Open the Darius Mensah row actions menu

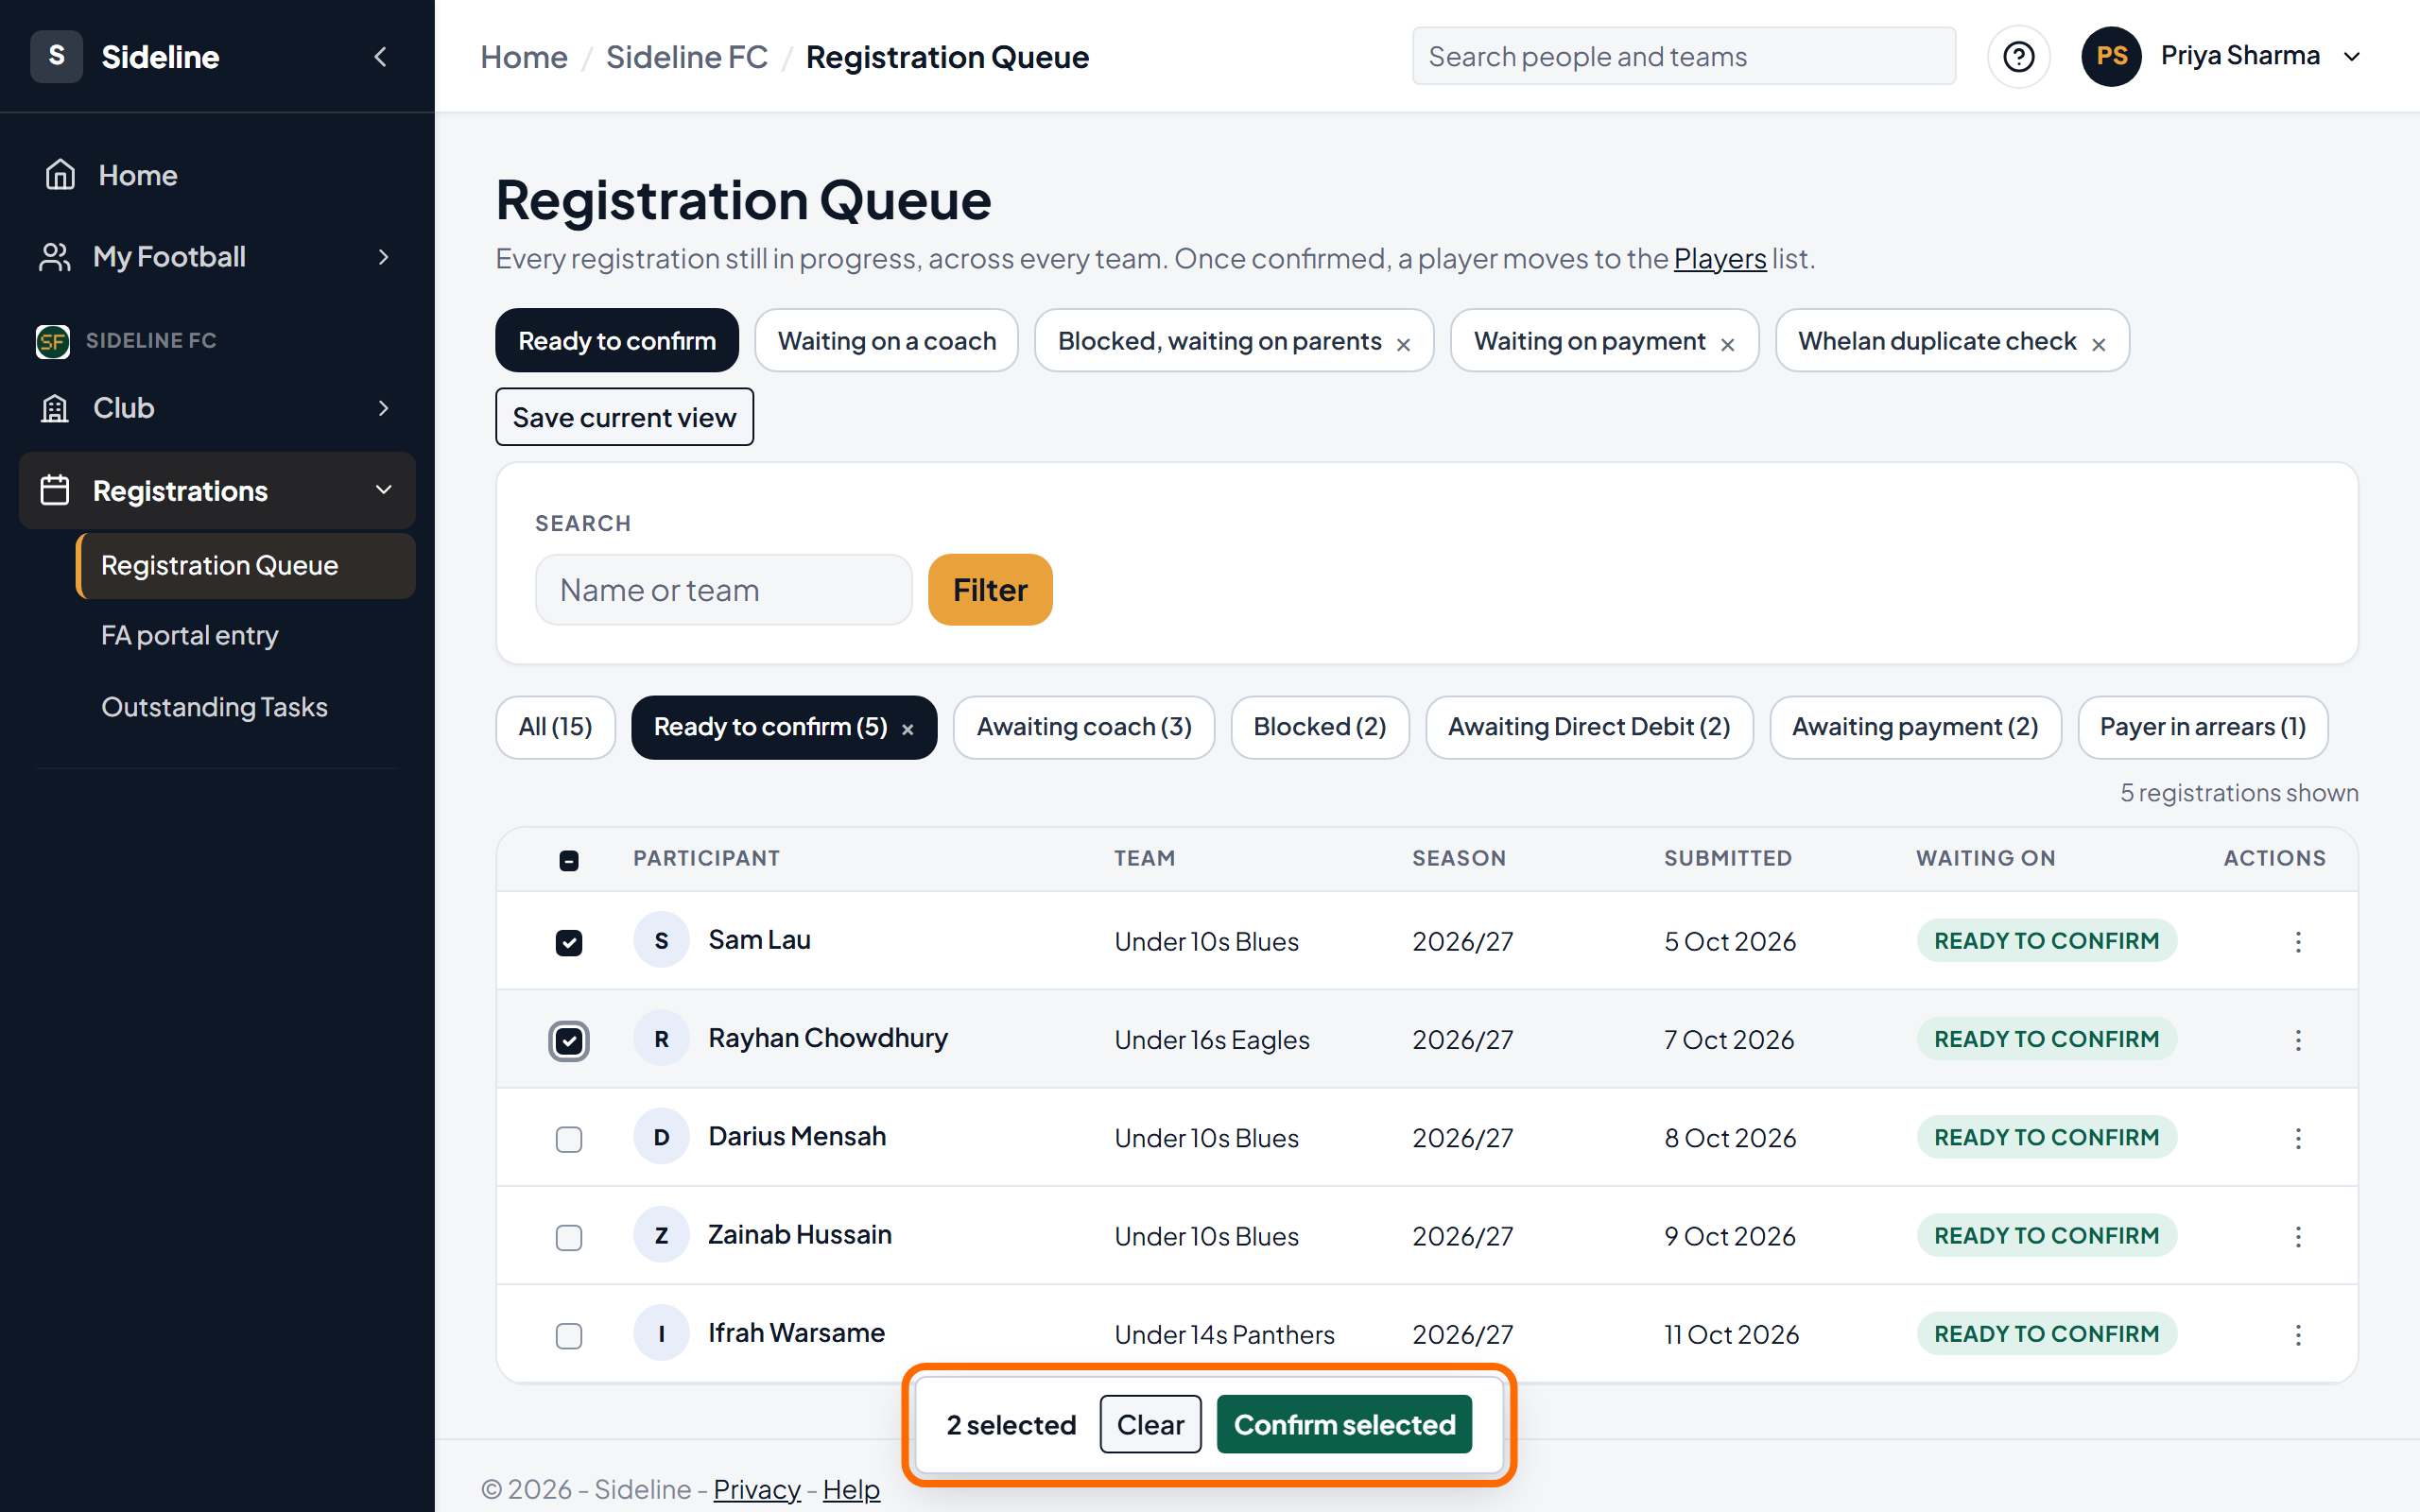point(2298,1138)
